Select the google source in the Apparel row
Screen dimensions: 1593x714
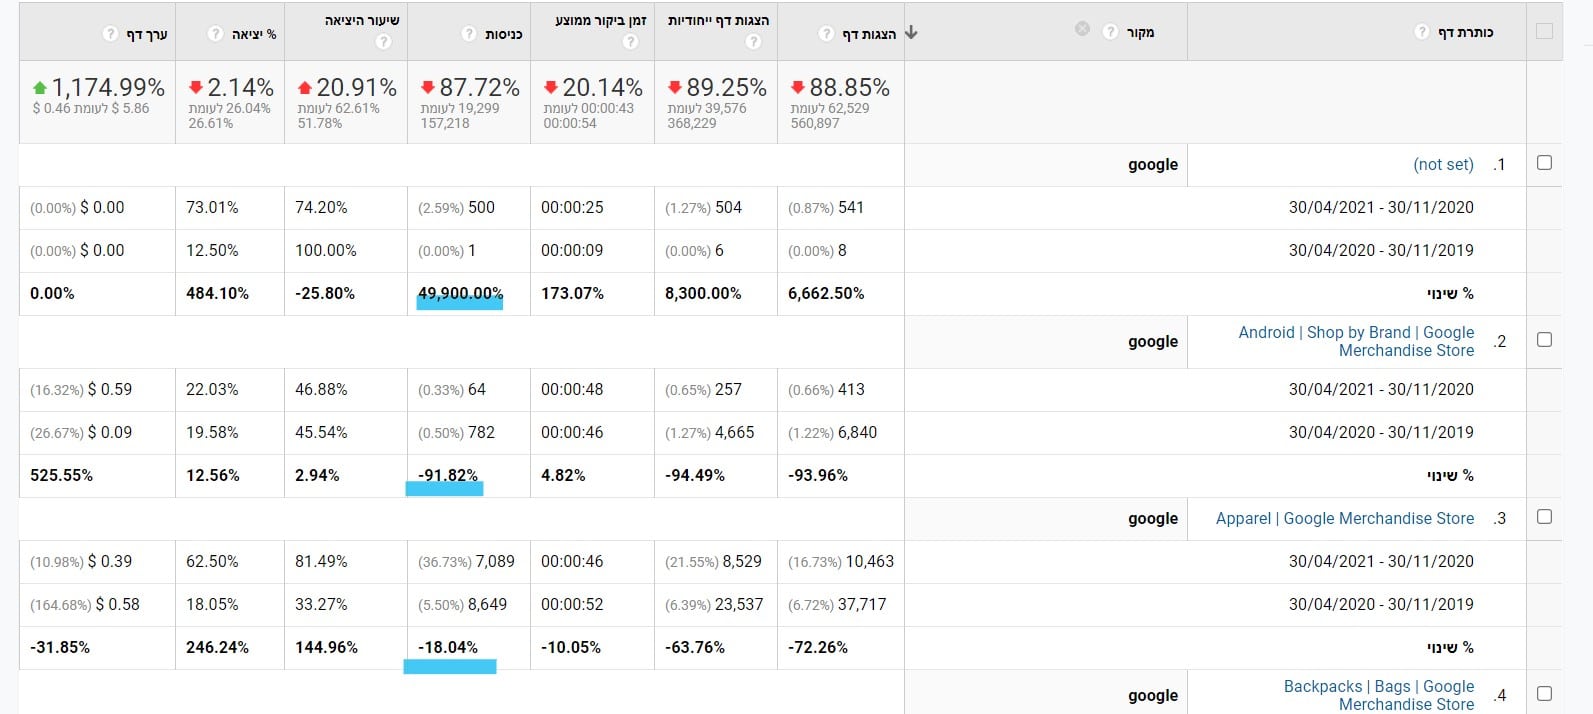1153,518
